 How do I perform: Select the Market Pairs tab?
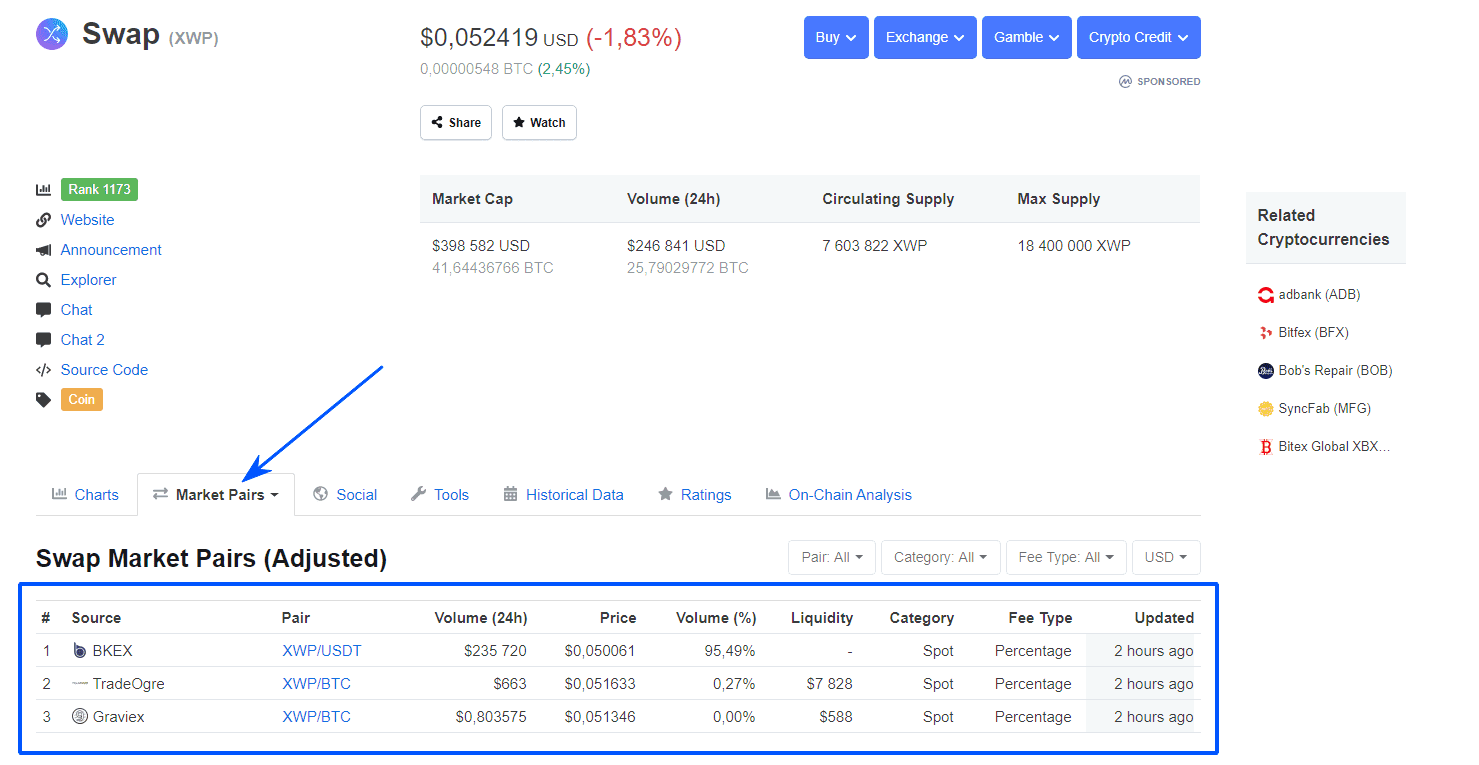(216, 495)
